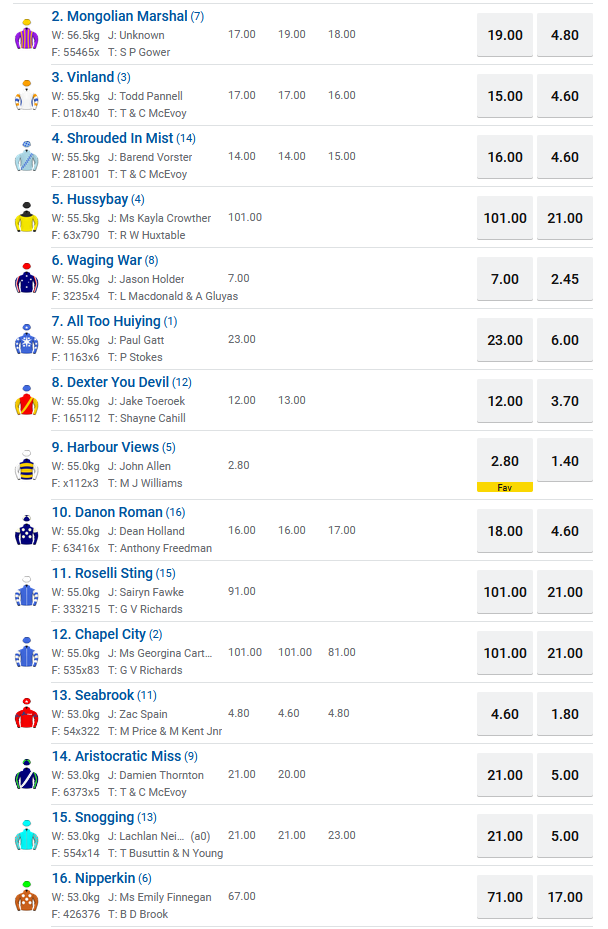Click the yellow jockey silk for Hussybay
This screenshot has height=929, width=608.
pyautogui.click(x=26, y=217)
